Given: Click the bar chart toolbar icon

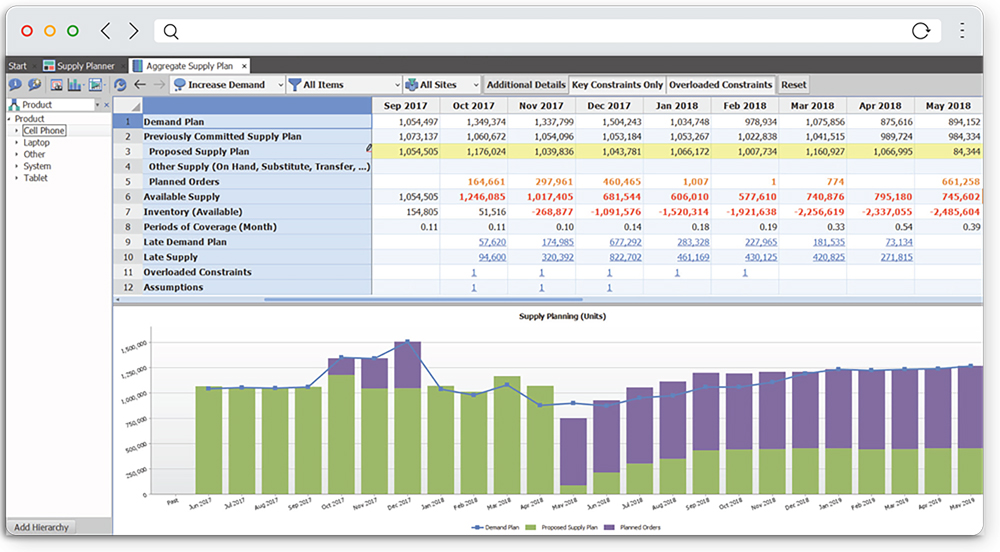Looking at the screenshot, I should [75, 85].
